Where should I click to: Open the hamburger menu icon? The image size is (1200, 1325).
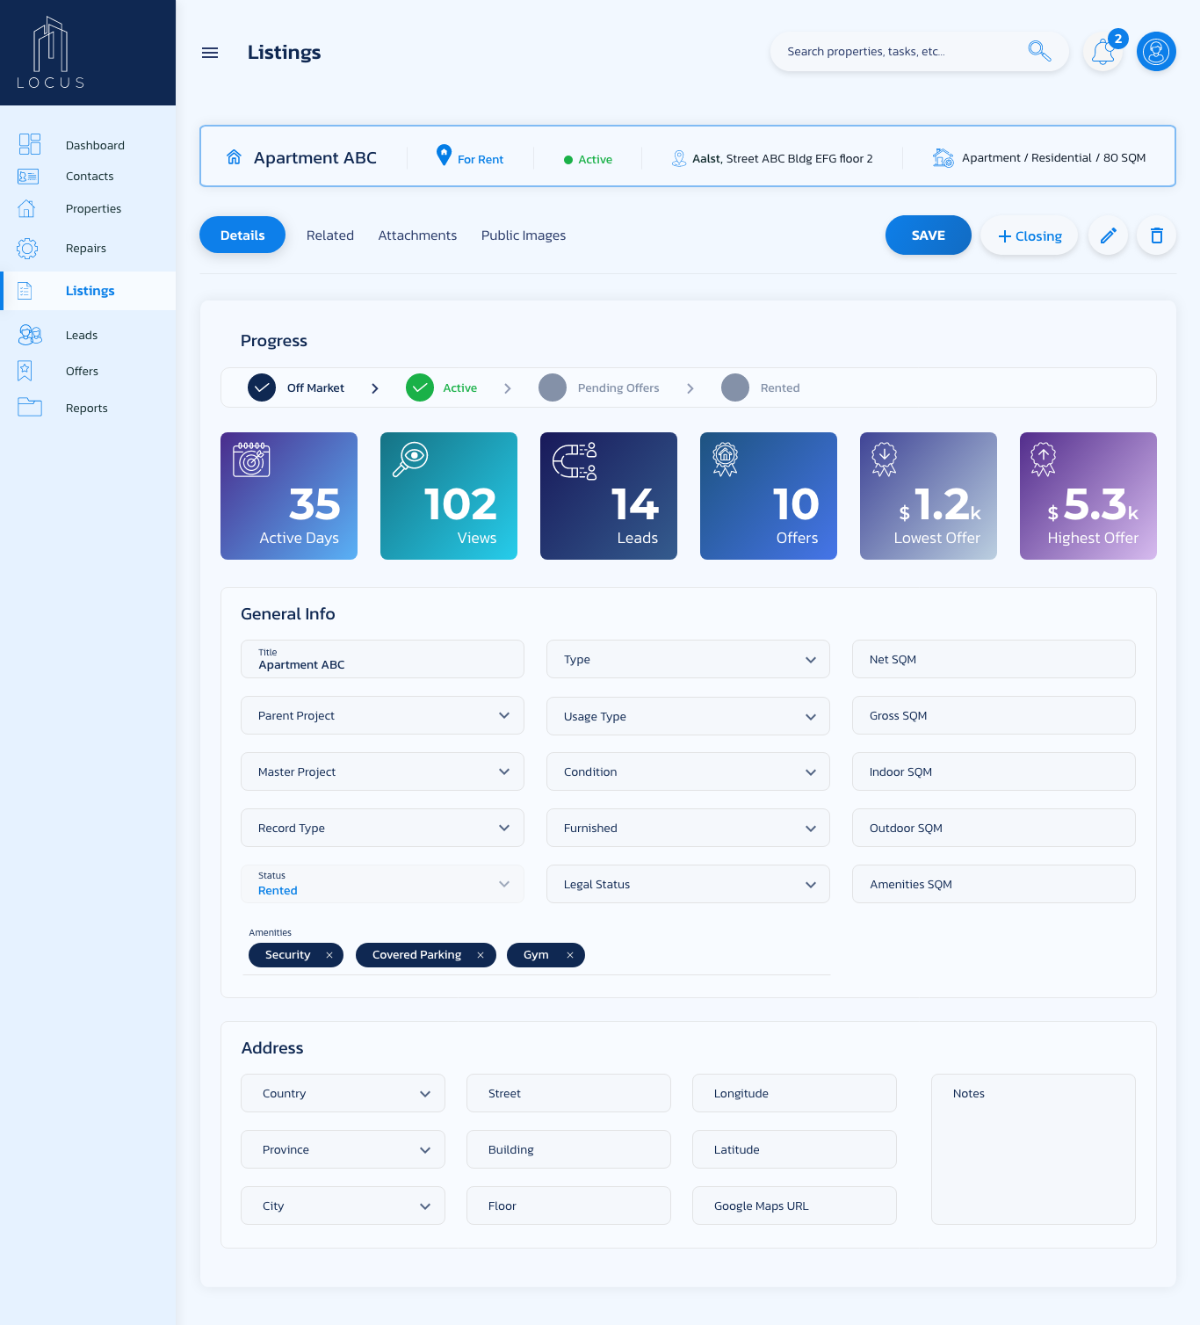pyautogui.click(x=210, y=53)
